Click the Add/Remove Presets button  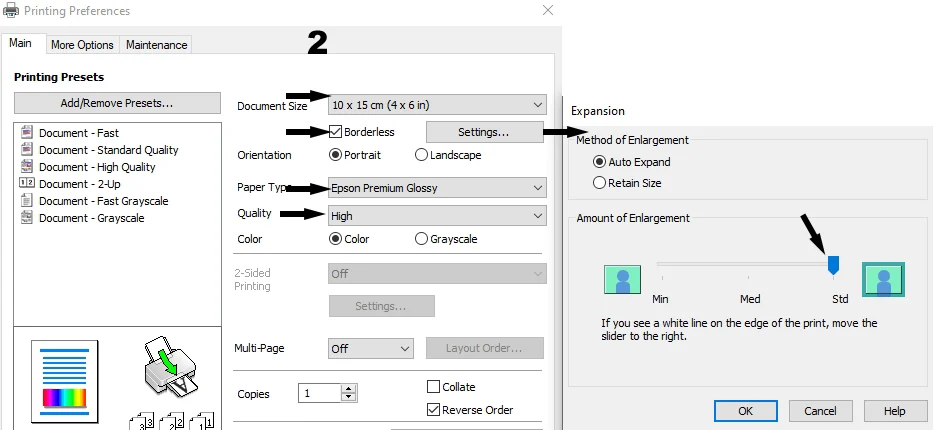117,103
